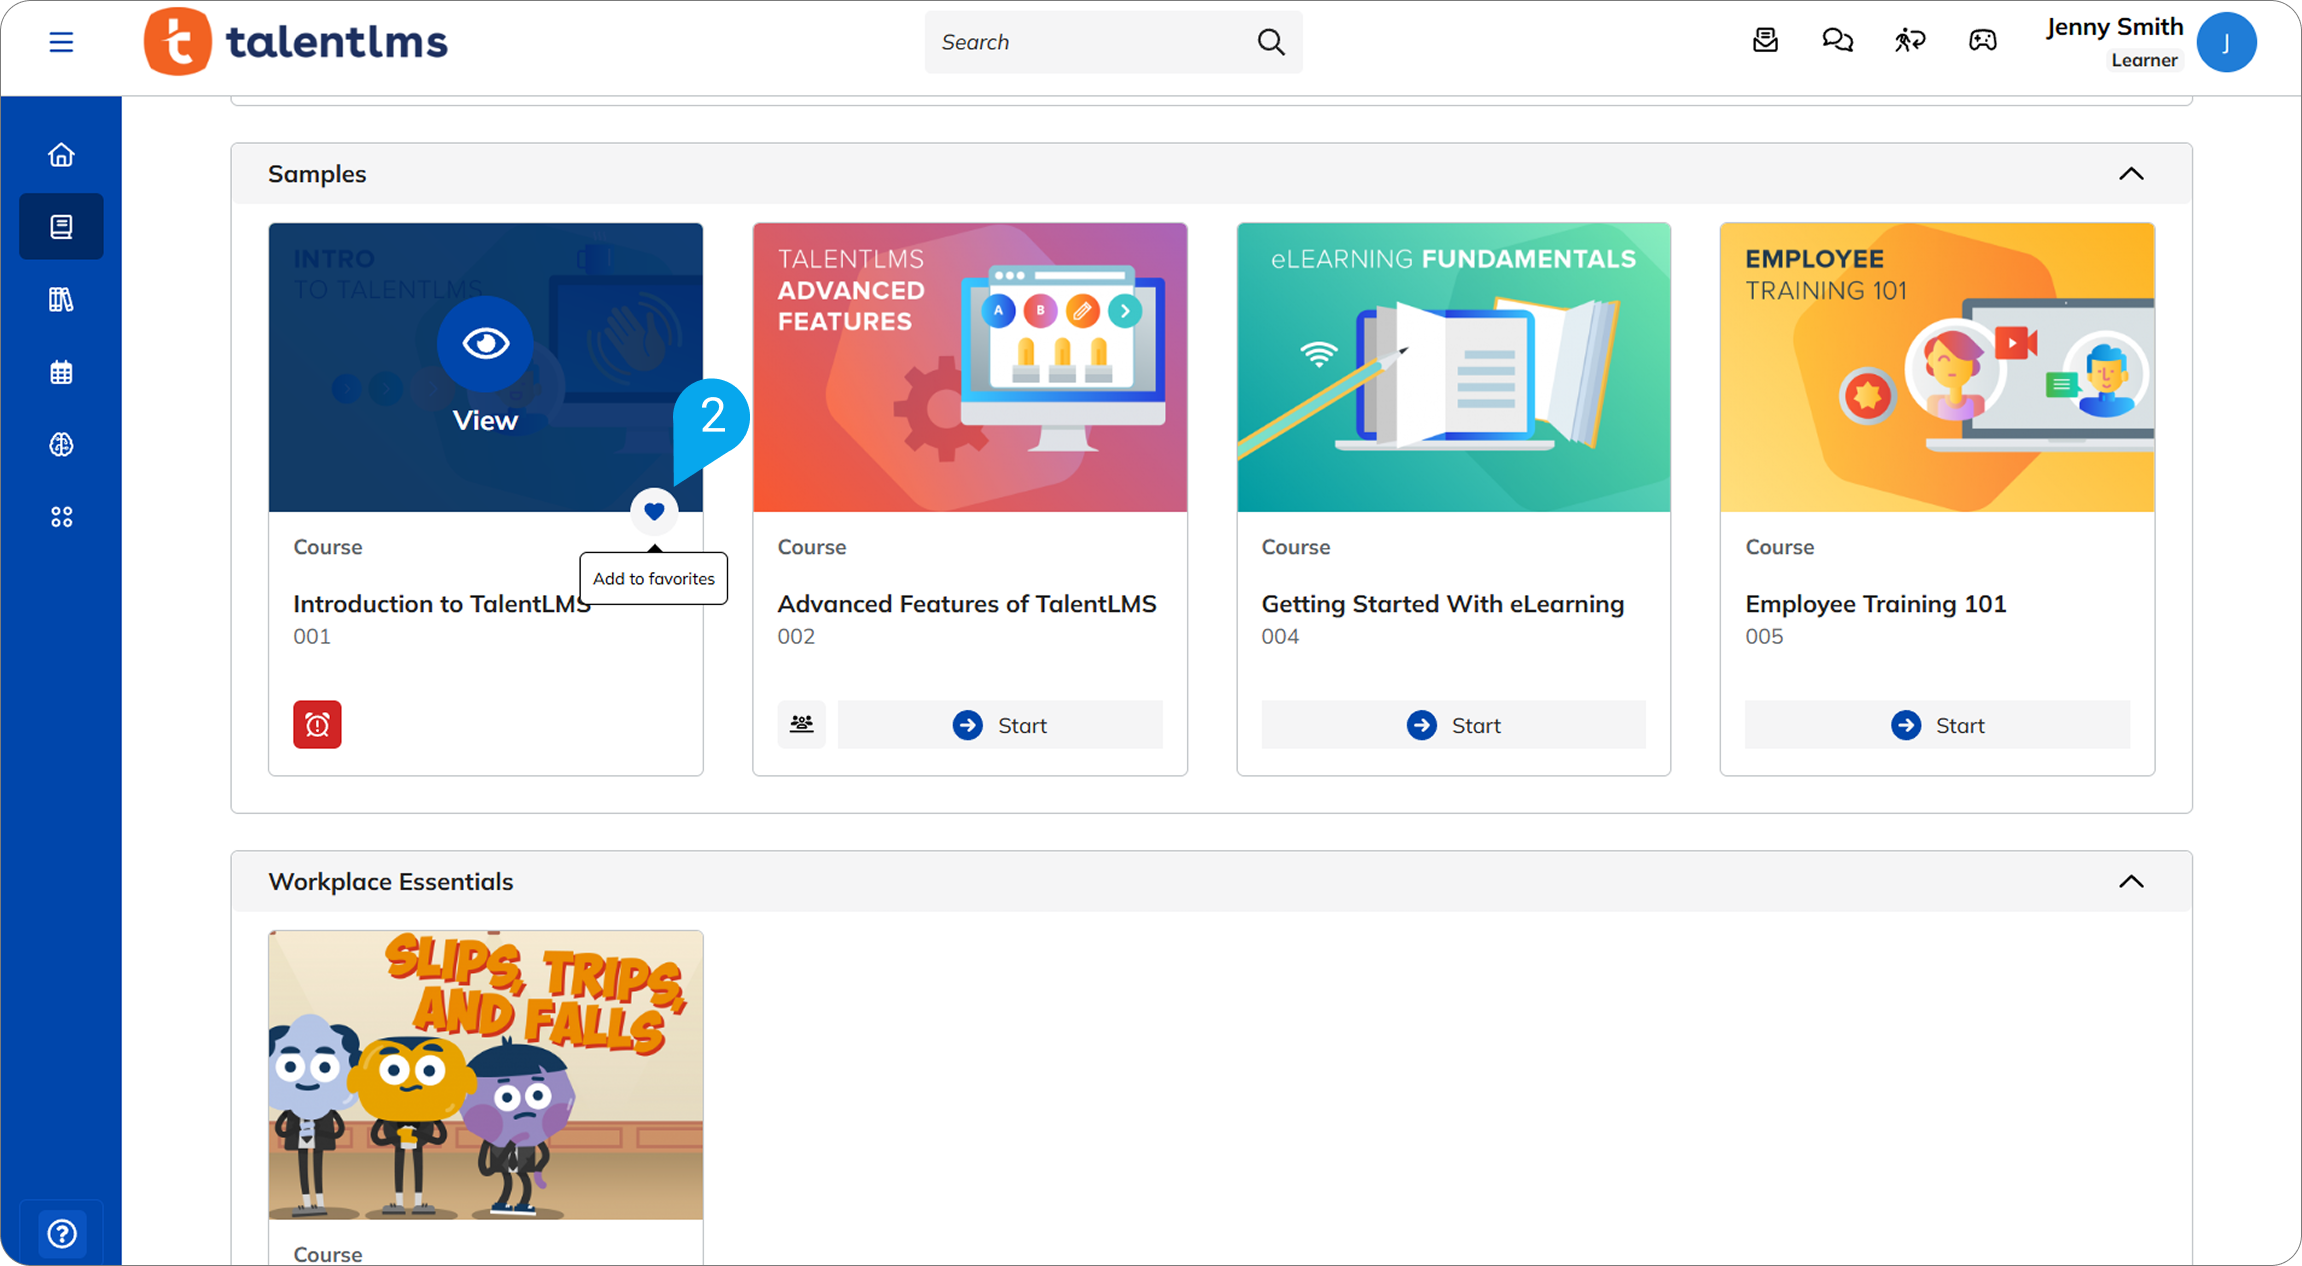Click the red alarm clock icon
Viewport: 2302px width, 1266px height.
point(317,724)
